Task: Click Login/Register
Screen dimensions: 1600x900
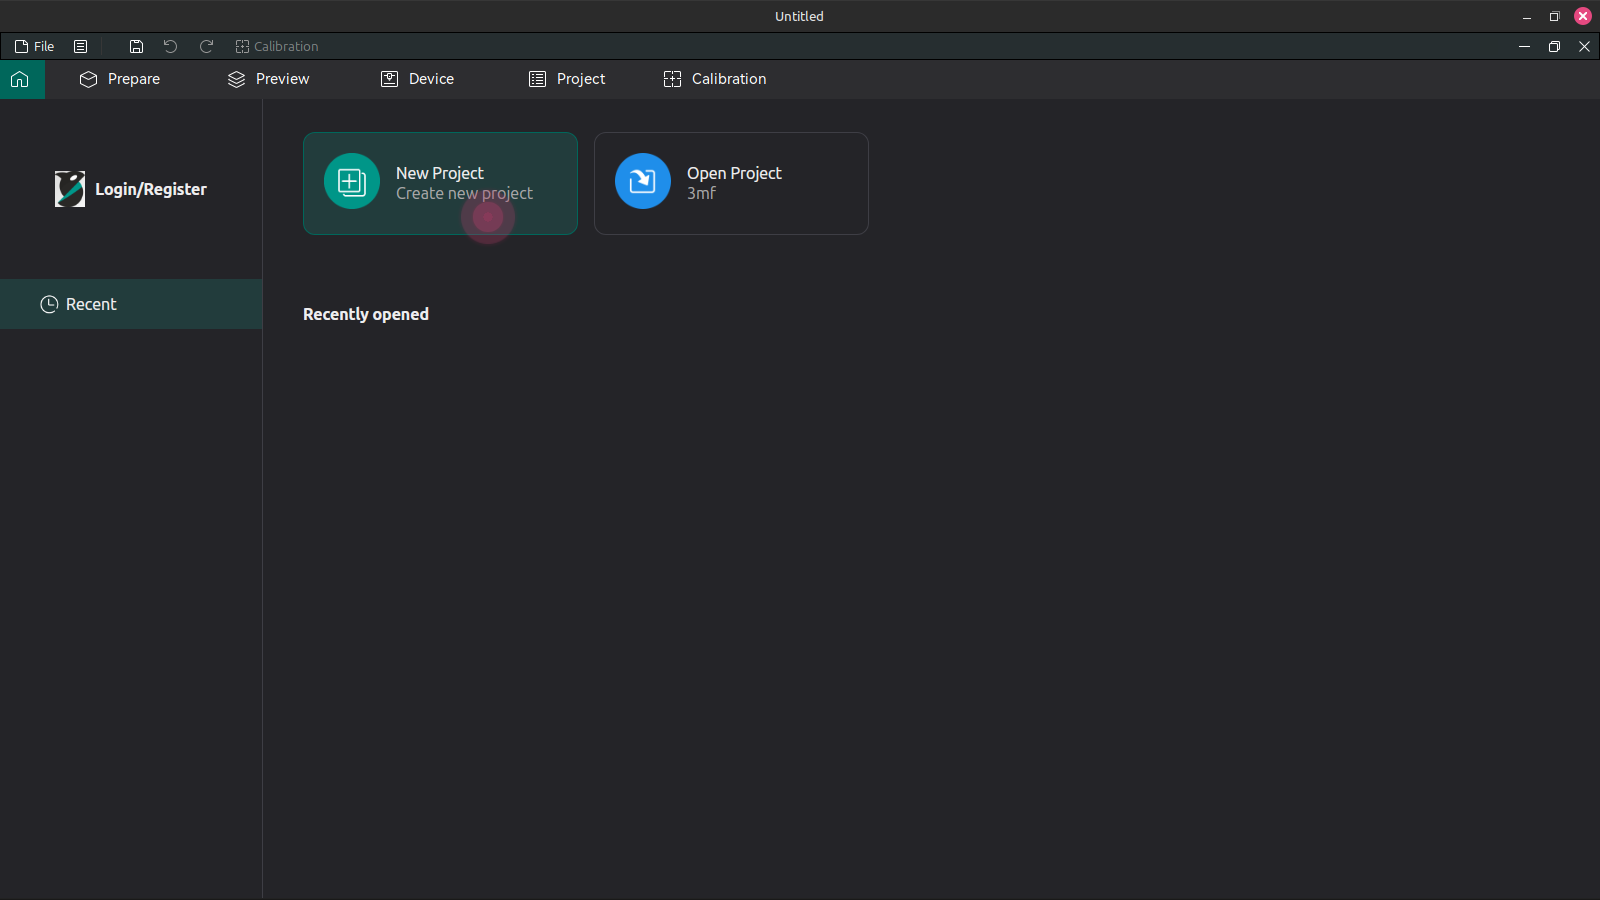Action: pyautogui.click(x=150, y=188)
